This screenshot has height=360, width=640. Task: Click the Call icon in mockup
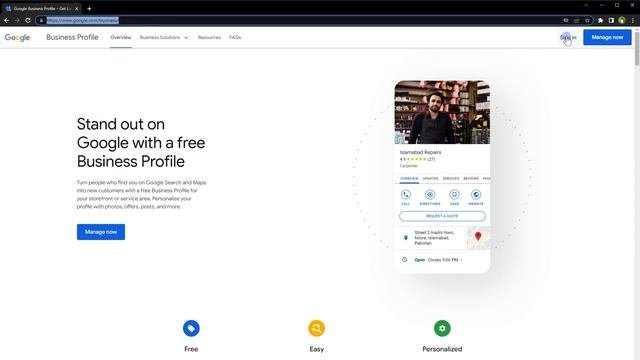point(405,195)
